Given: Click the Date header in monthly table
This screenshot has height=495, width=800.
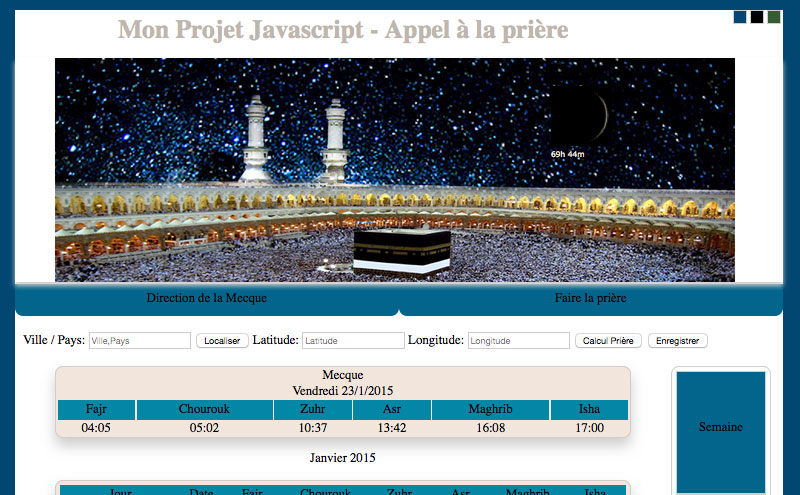Looking at the screenshot, I should coord(201,491).
